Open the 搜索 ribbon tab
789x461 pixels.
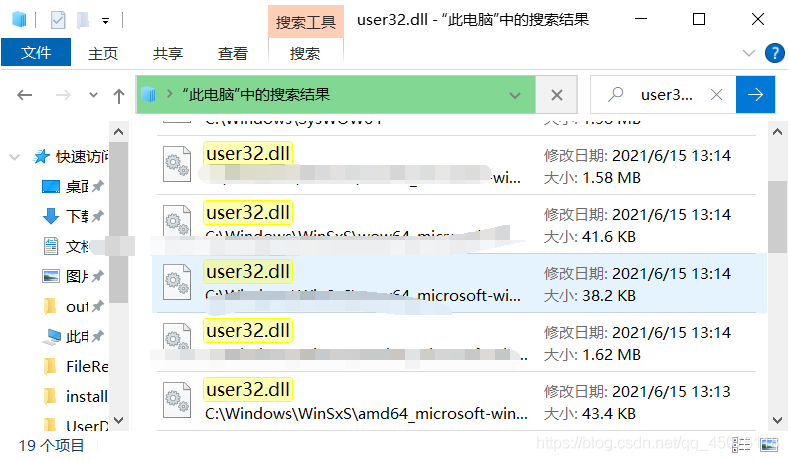tap(305, 53)
